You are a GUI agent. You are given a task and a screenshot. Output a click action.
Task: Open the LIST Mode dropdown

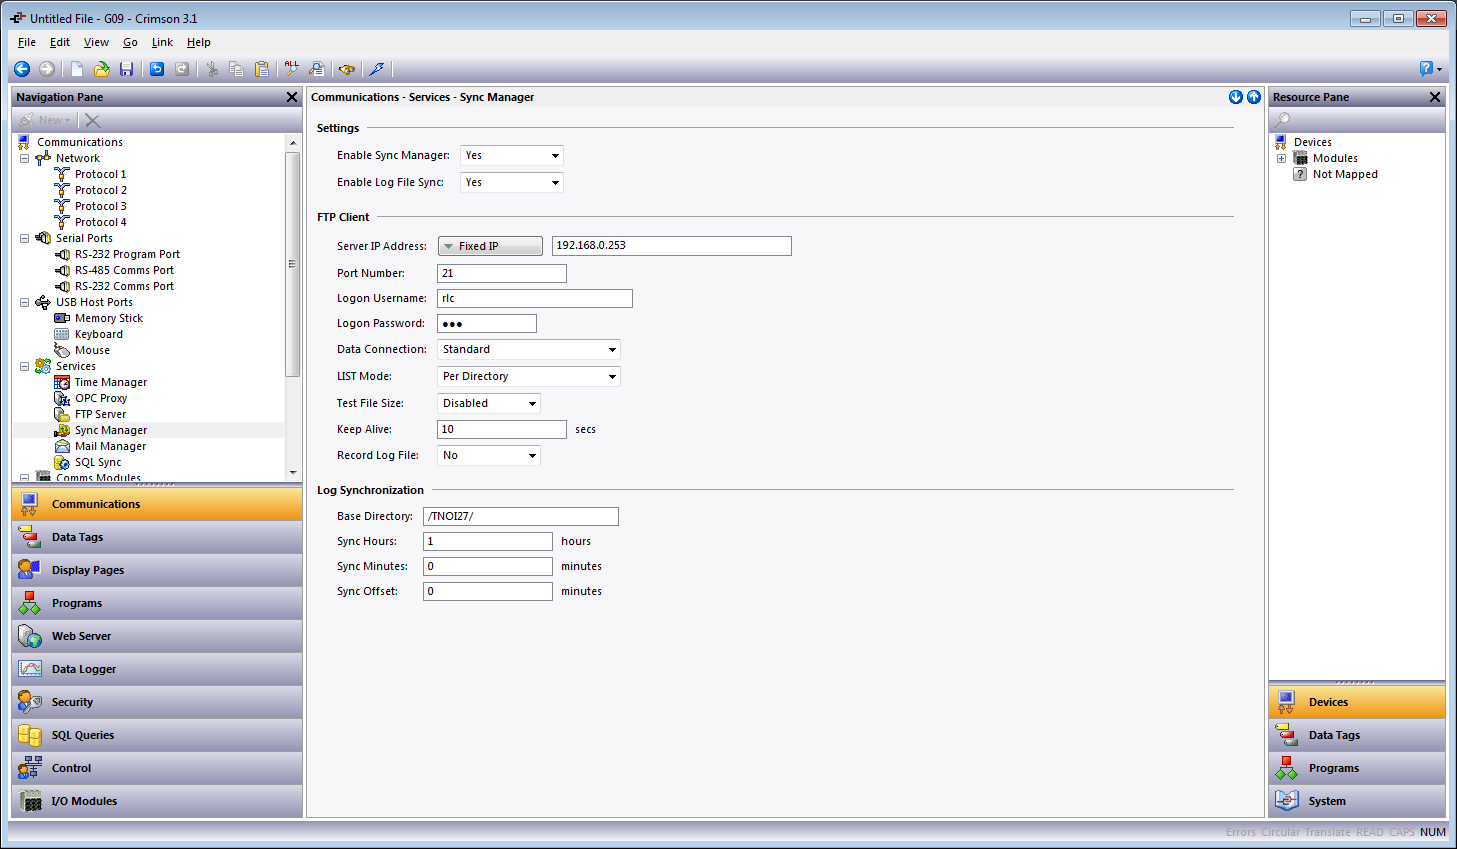(529, 376)
